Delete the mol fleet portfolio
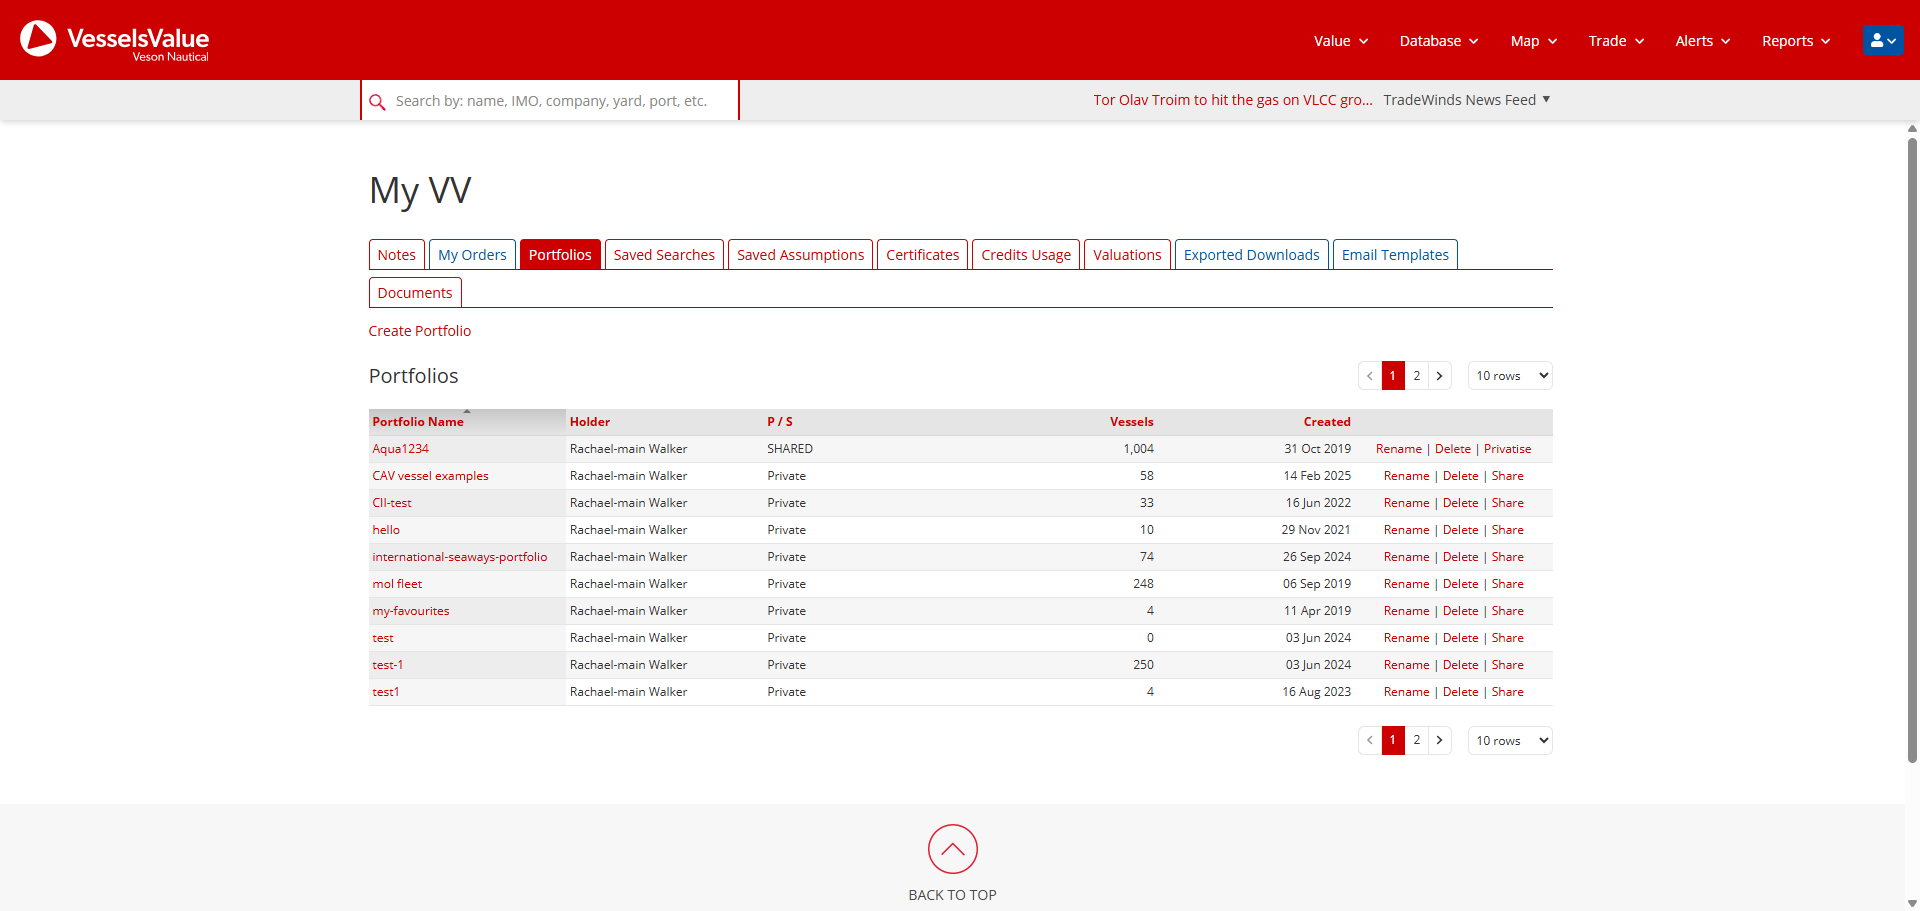Viewport: 1920px width, 911px height. point(1460,584)
